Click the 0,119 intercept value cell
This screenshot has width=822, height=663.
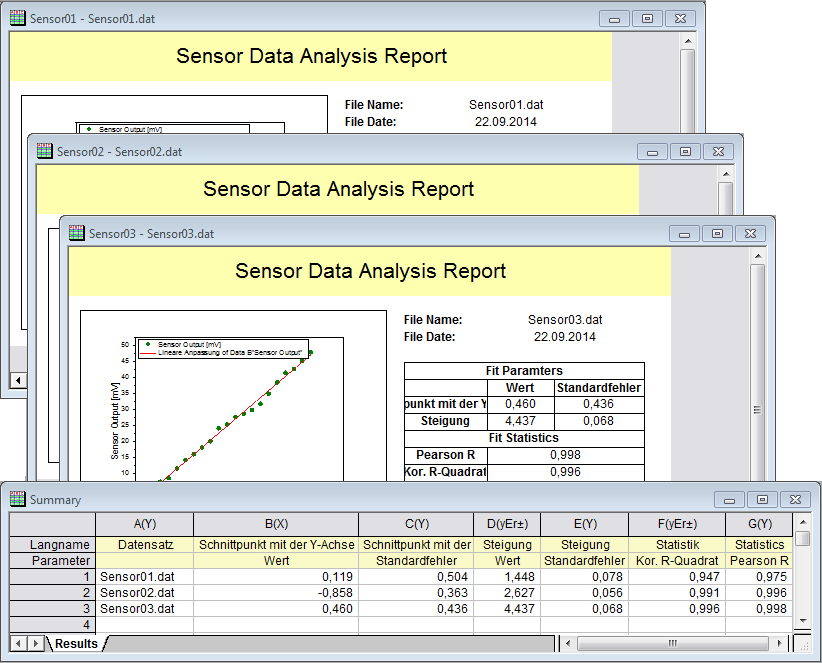pyautogui.click(x=276, y=577)
